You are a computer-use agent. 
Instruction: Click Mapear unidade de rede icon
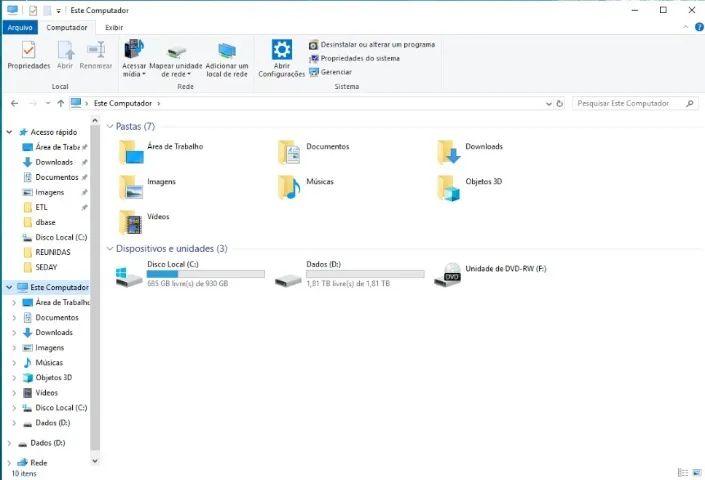tap(176, 51)
